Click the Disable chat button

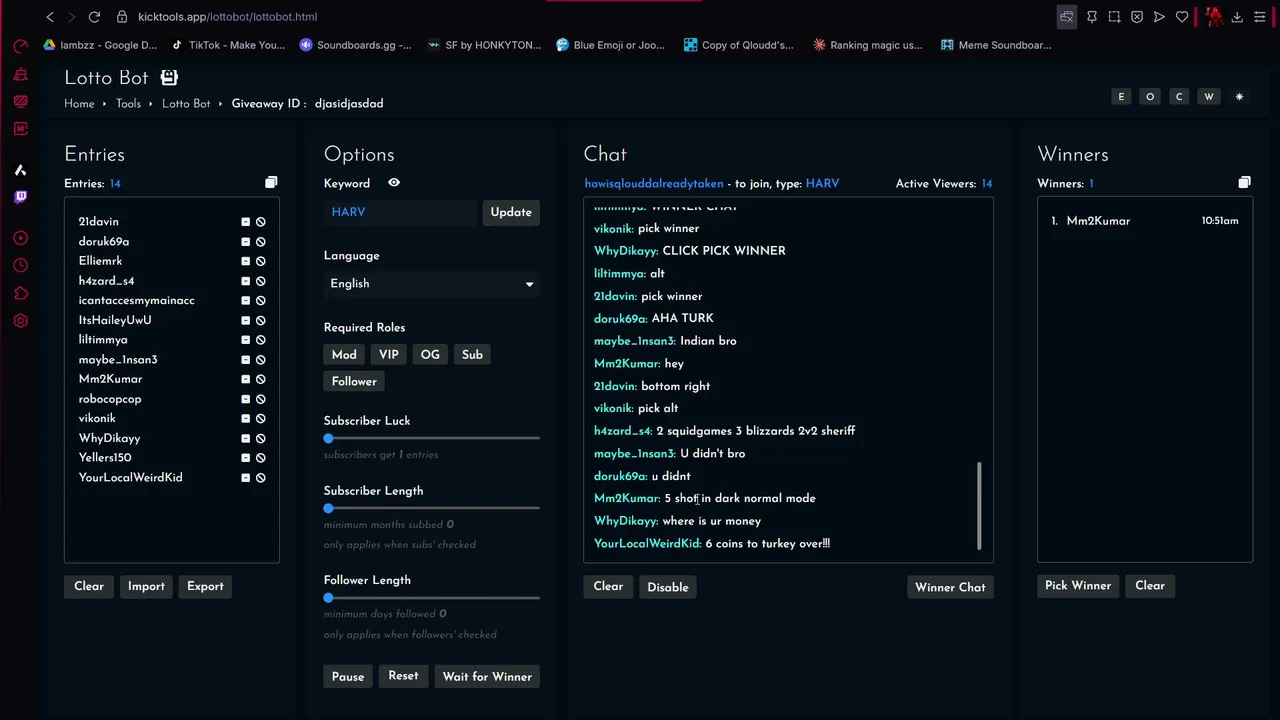[x=668, y=588]
